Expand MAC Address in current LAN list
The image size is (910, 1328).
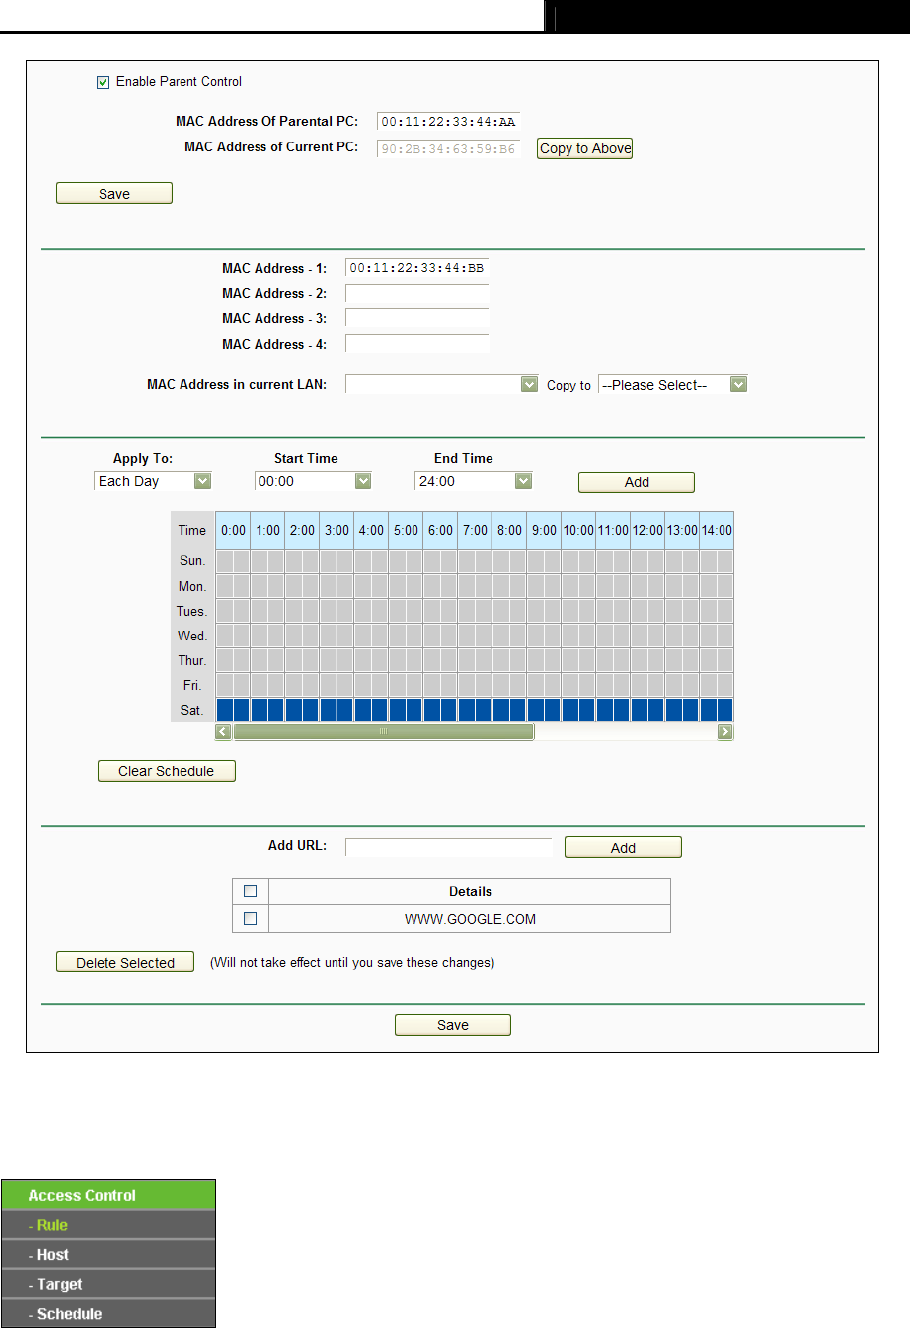441,385
